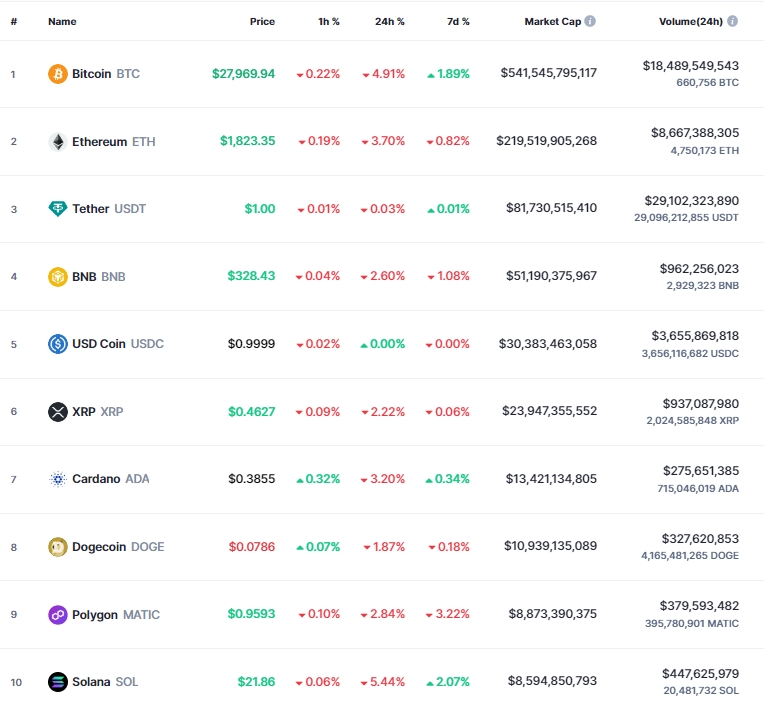Image resolution: width=764 pixels, height=714 pixels.
Task: Click the XRP black logo icon
Action: coord(57,412)
